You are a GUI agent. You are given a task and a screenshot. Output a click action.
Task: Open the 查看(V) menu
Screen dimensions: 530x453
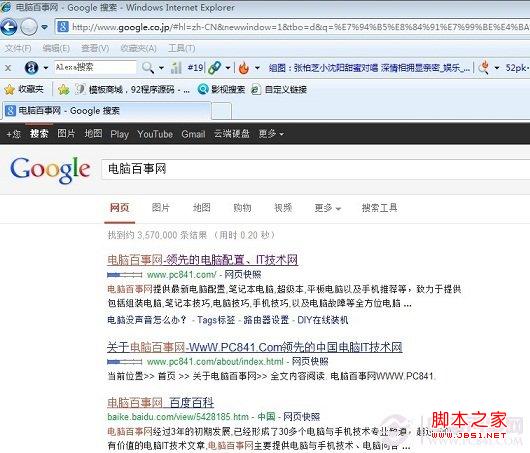click(x=95, y=48)
